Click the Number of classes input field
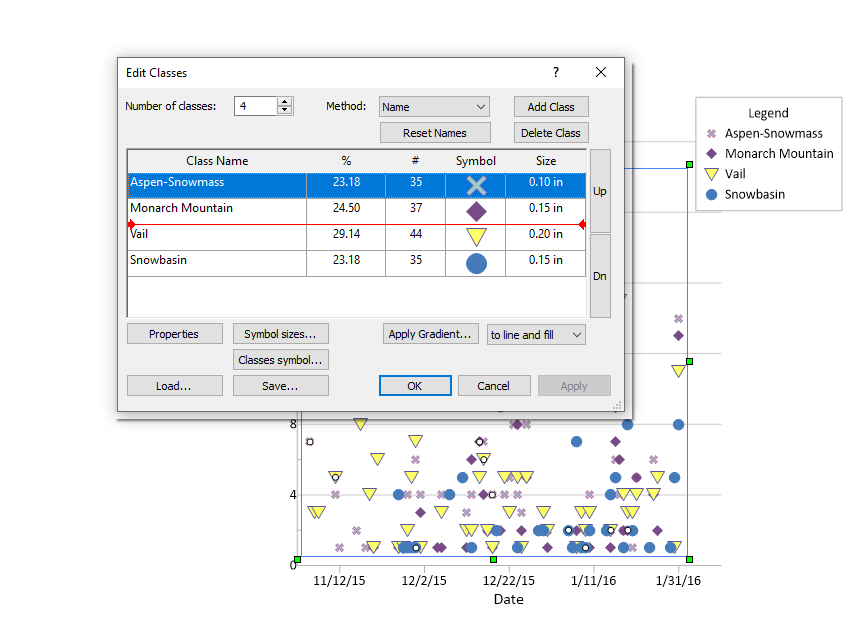 (x=257, y=105)
